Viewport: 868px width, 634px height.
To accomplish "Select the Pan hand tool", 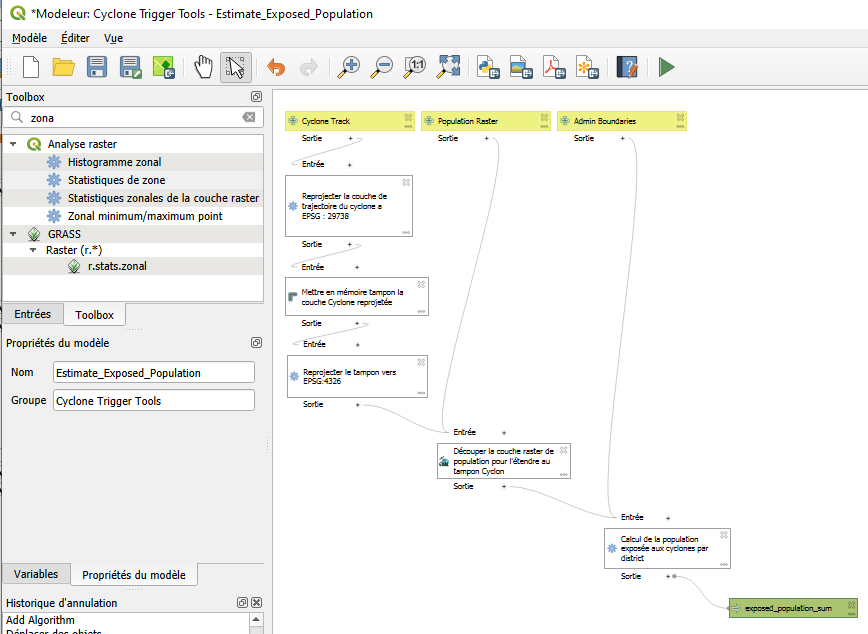I will [204, 67].
